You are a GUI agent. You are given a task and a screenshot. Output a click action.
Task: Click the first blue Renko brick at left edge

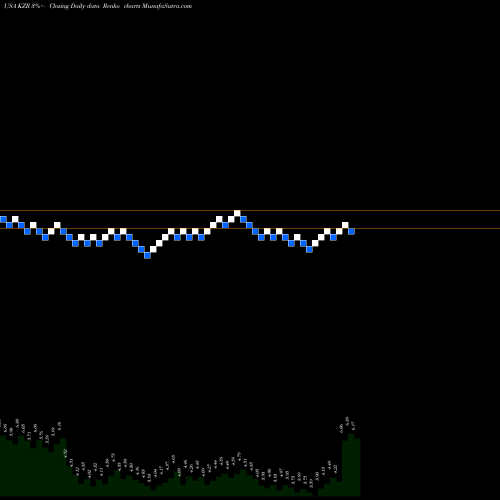click(x=3, y=219)
